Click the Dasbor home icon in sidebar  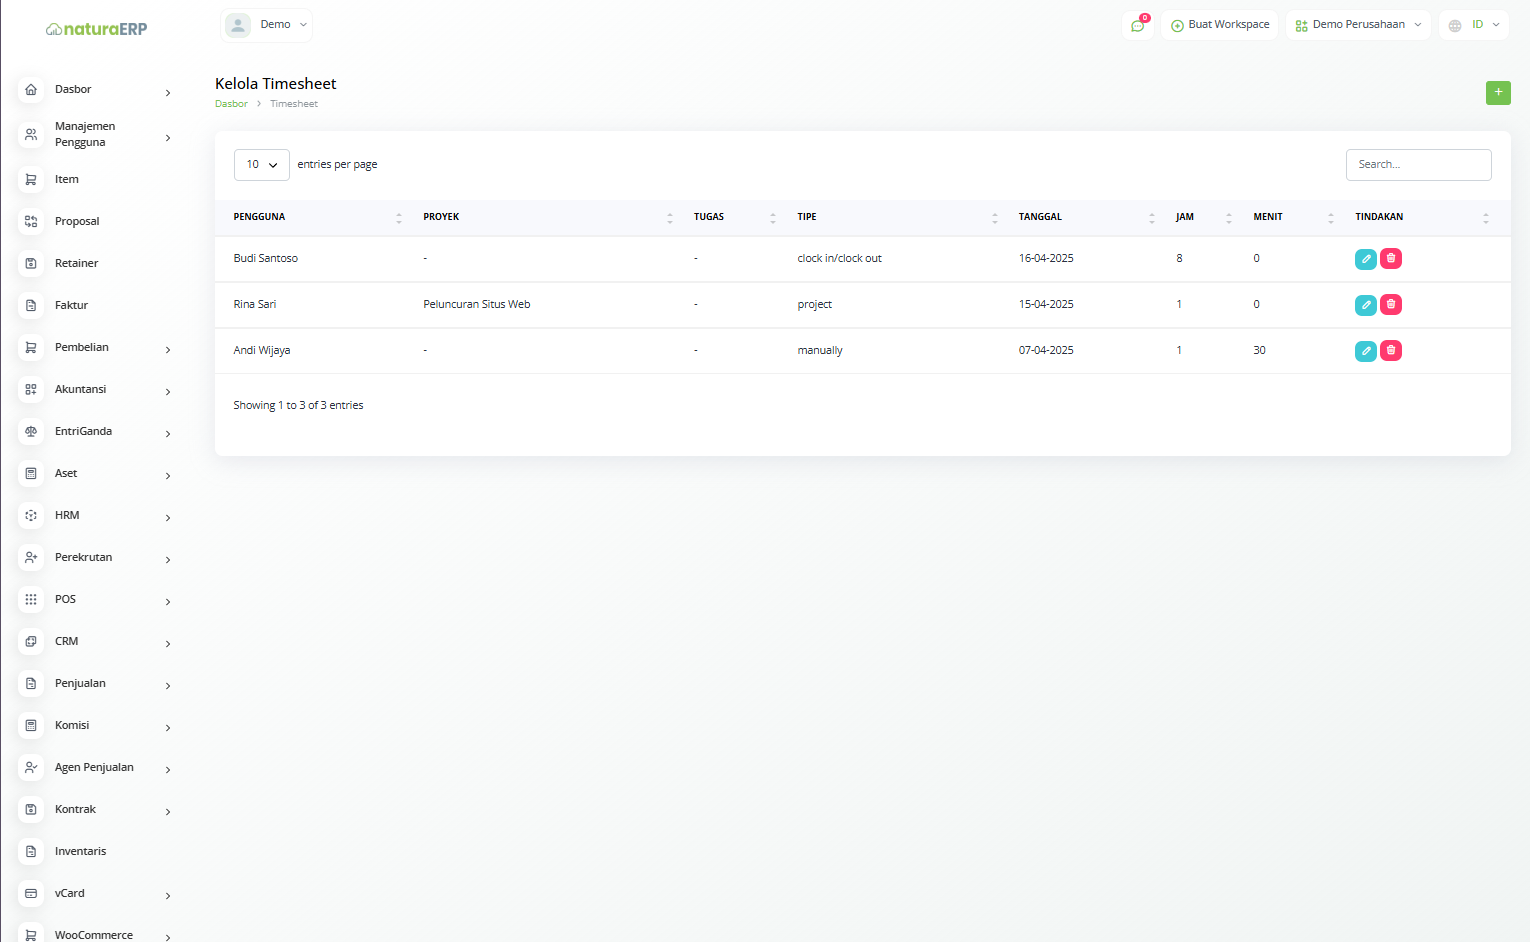tap(31, 89)
